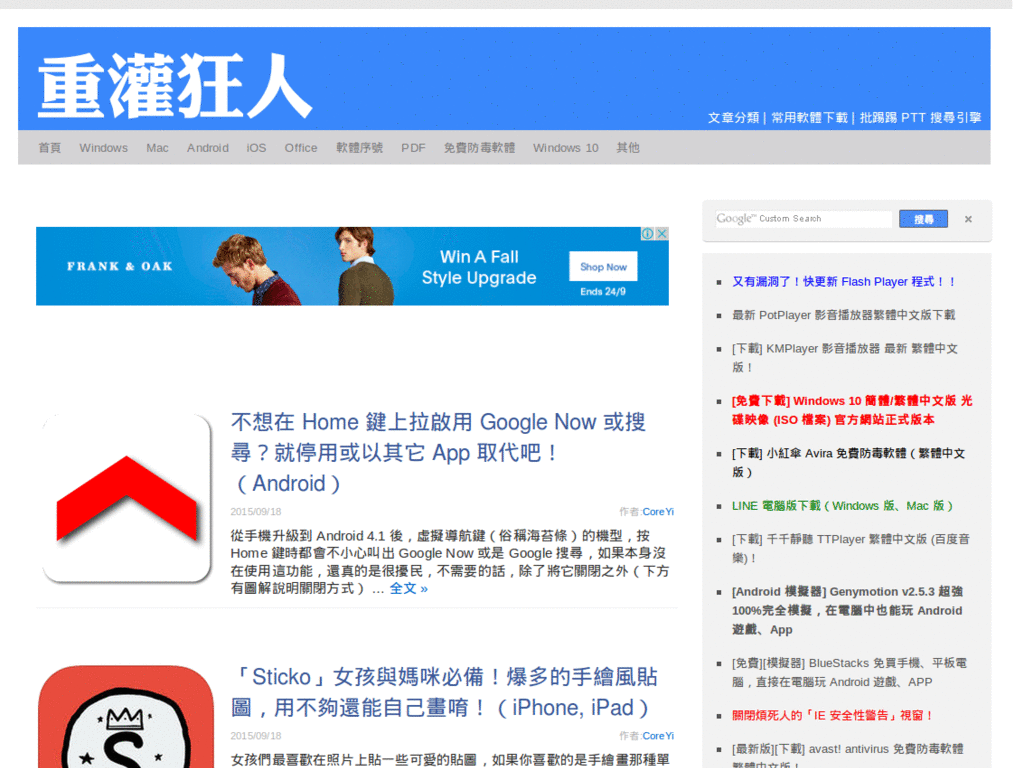Image resolution: width=1024 pixels, height=768 pixels.
Task: Open the Android nav item
Action: tap(208, 148)
